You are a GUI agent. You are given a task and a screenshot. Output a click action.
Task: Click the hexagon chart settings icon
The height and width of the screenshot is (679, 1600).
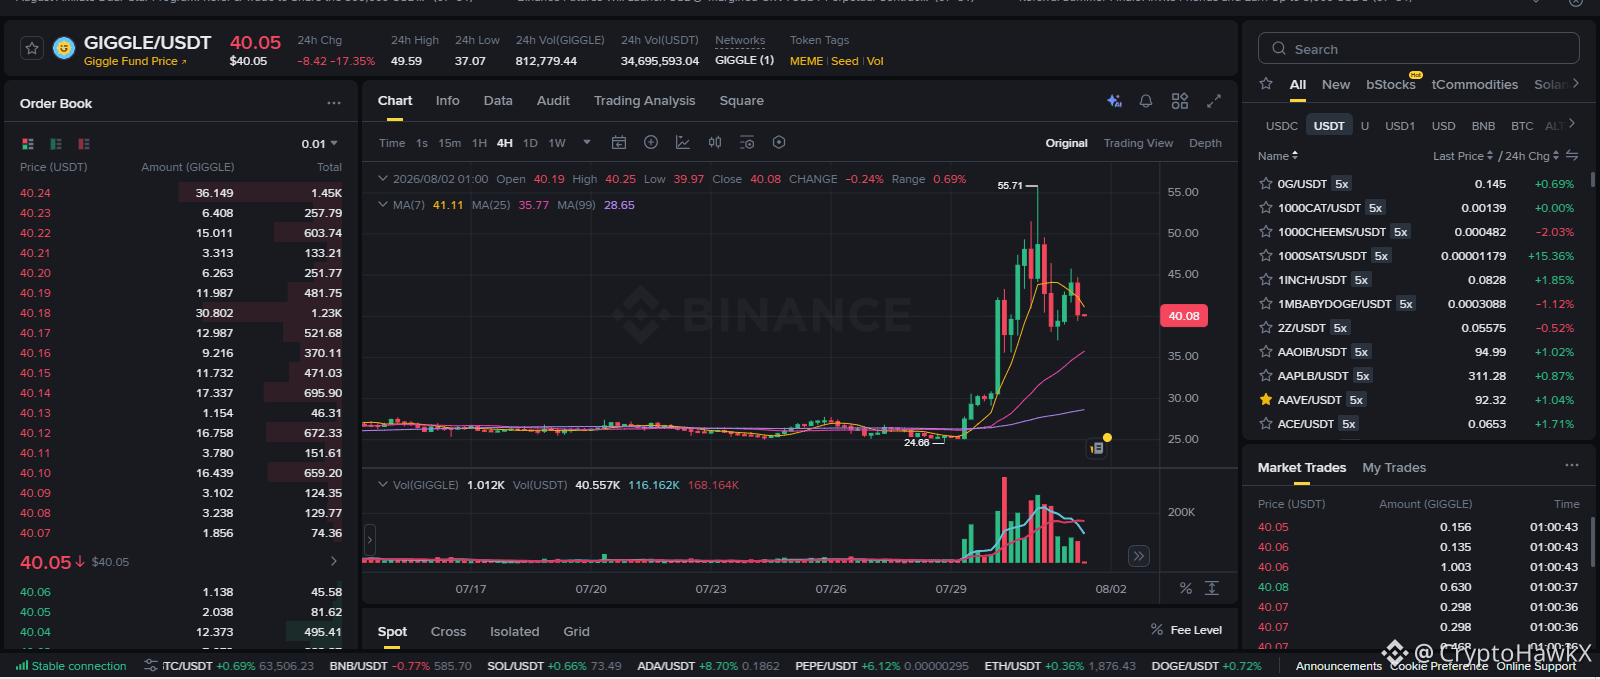point(779,143)
